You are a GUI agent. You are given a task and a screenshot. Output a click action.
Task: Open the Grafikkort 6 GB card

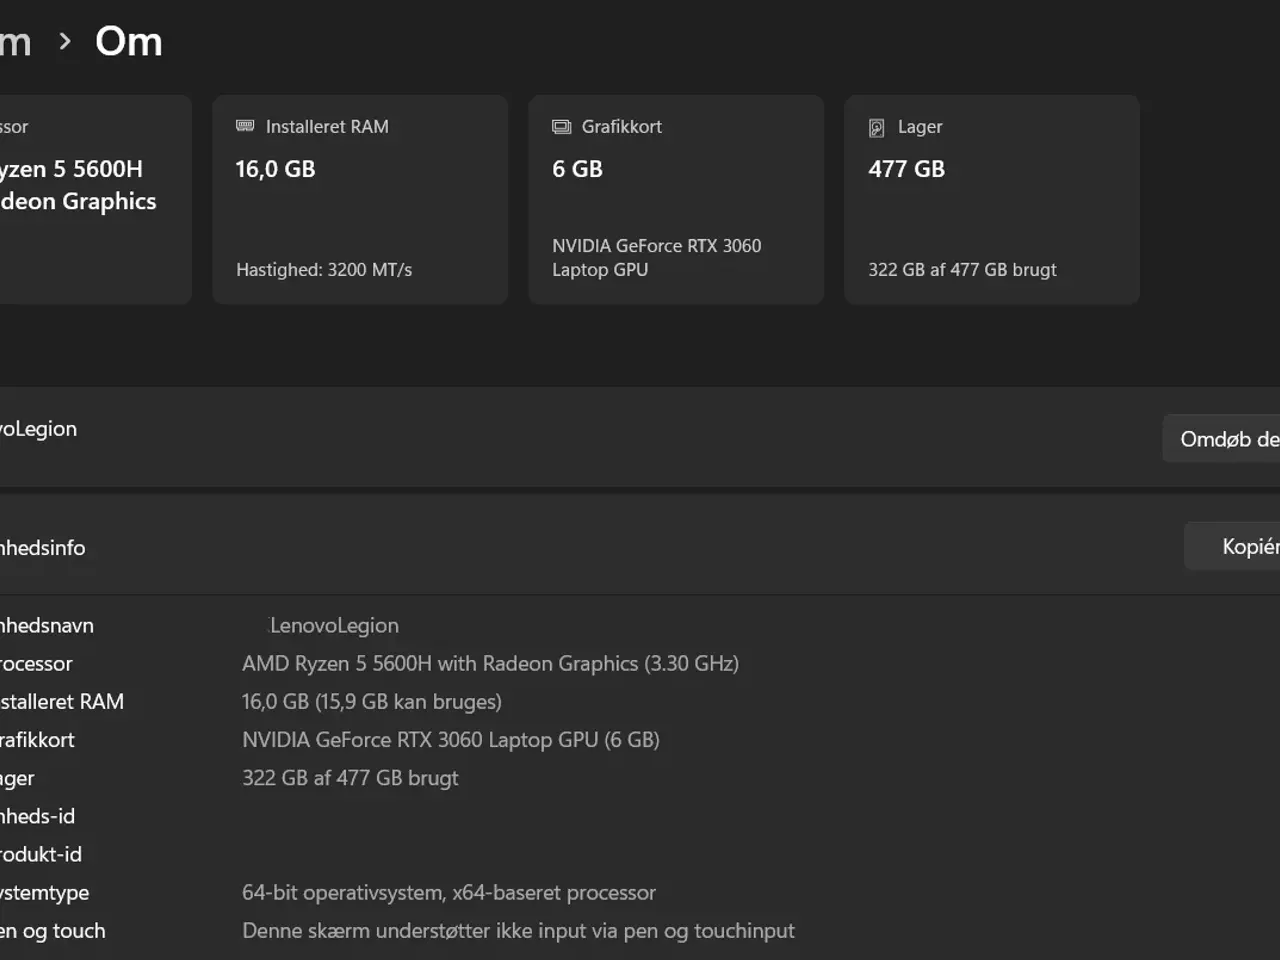676,199
